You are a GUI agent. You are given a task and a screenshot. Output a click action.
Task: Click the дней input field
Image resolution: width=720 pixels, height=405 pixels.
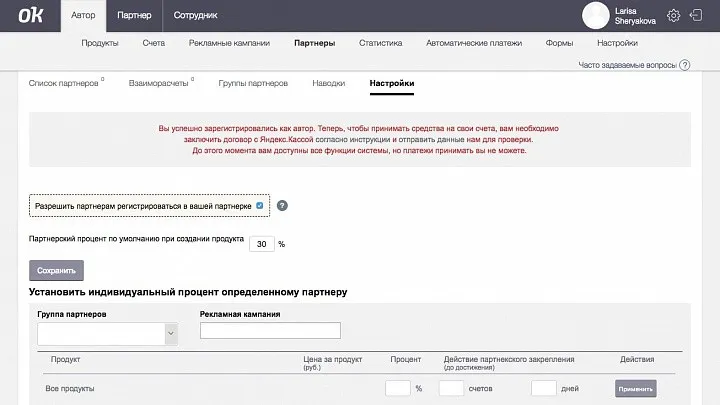point(543,388)
